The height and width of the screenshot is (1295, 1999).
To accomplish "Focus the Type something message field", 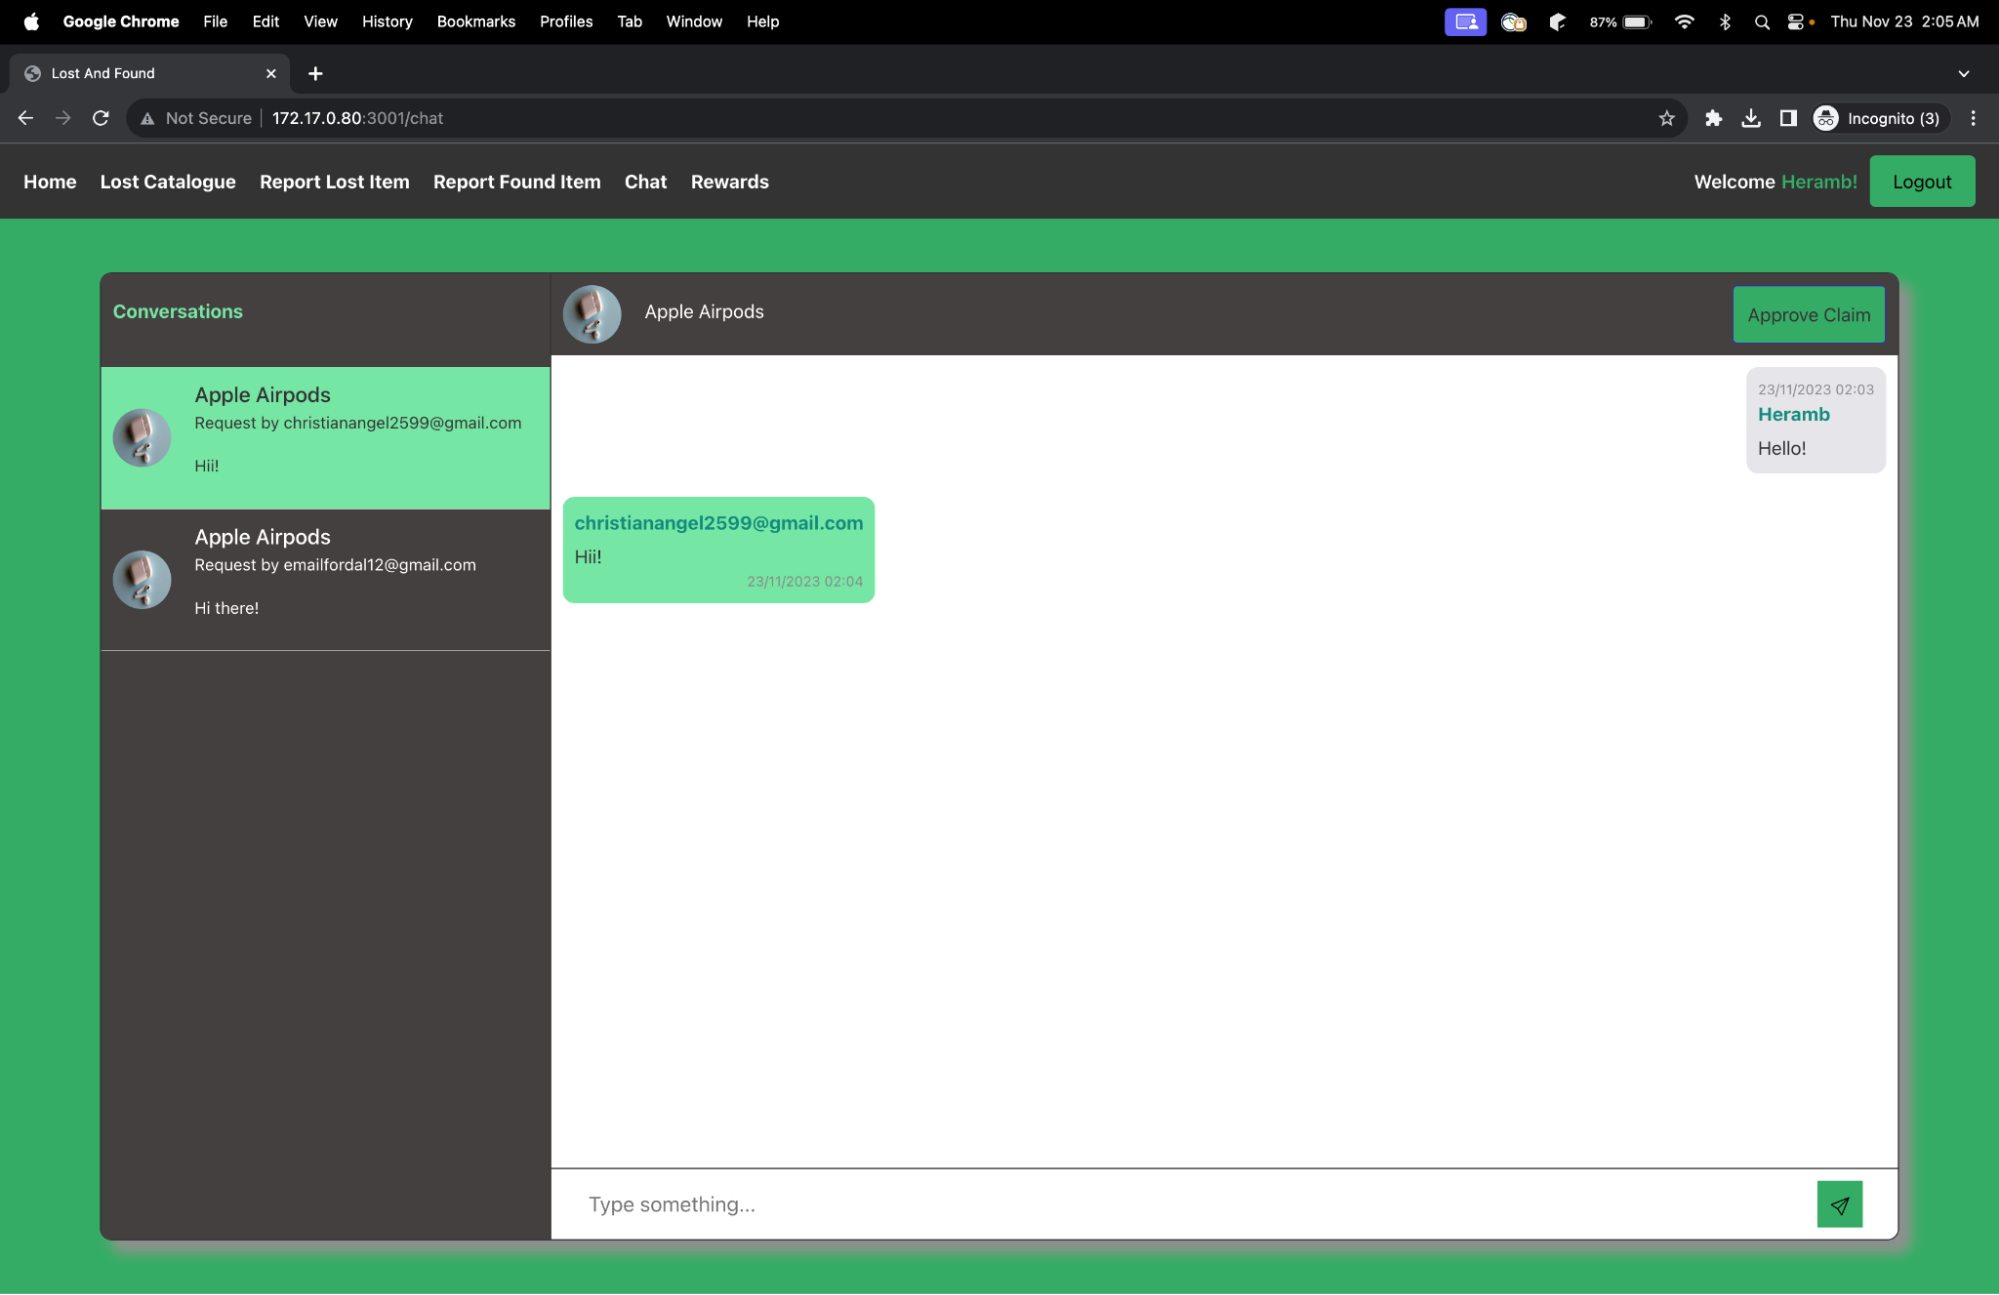I will click(1180, 1204).
